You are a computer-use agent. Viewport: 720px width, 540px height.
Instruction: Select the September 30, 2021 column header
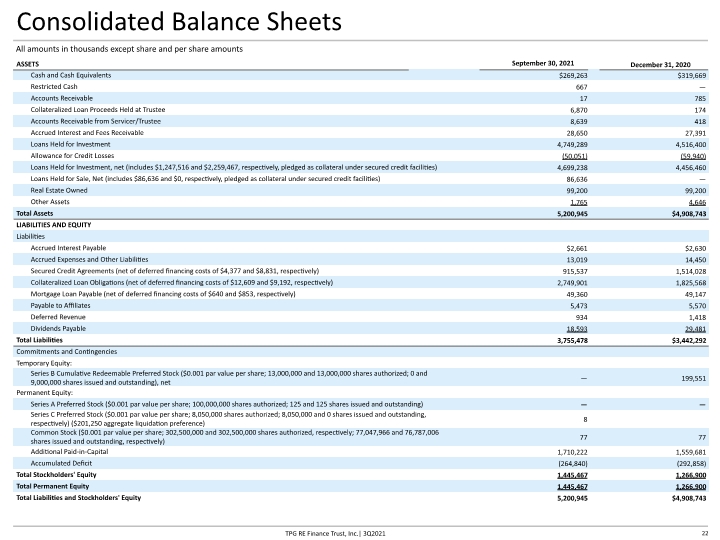pyautogui.click(x=543, y=63)
